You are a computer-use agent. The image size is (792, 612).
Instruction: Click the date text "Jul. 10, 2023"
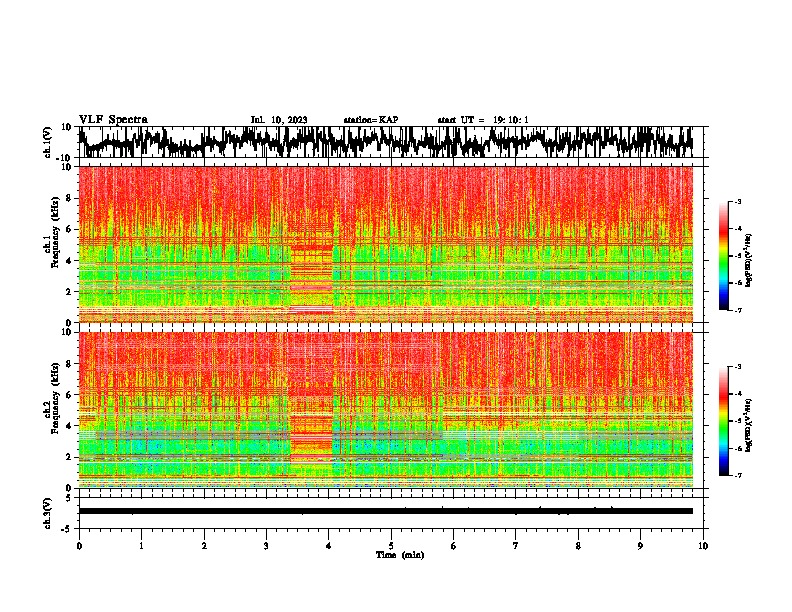(x=279, y=120)
